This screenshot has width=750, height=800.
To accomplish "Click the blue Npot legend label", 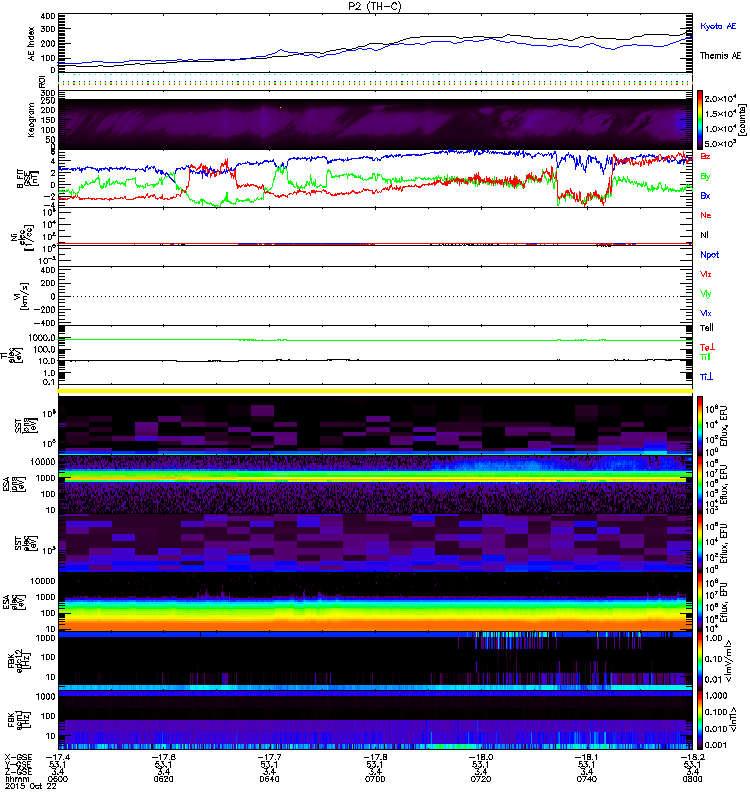I will [710, 255].
